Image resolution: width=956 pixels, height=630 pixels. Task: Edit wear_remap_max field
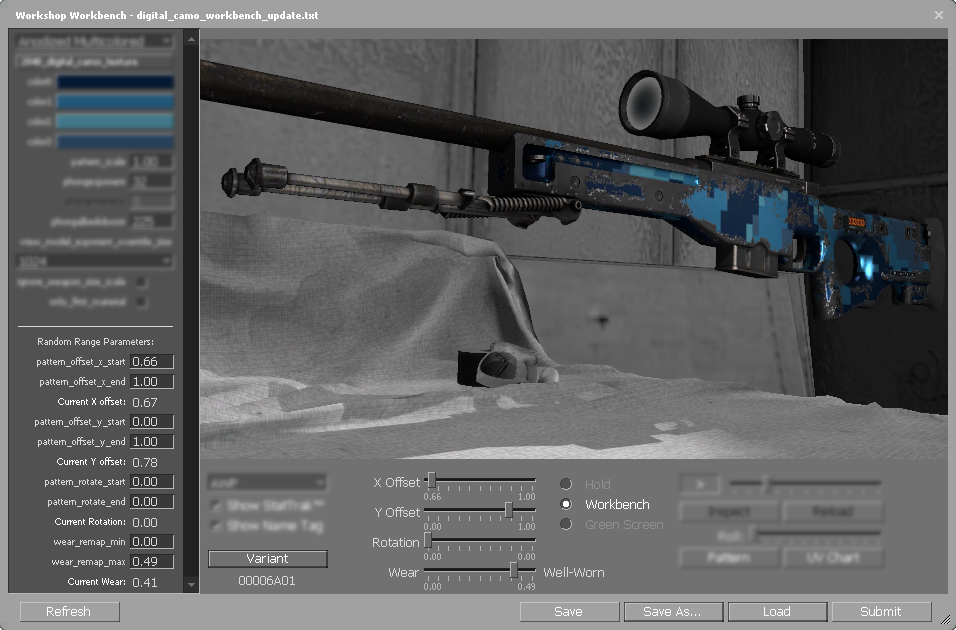(x=152, y=562)
